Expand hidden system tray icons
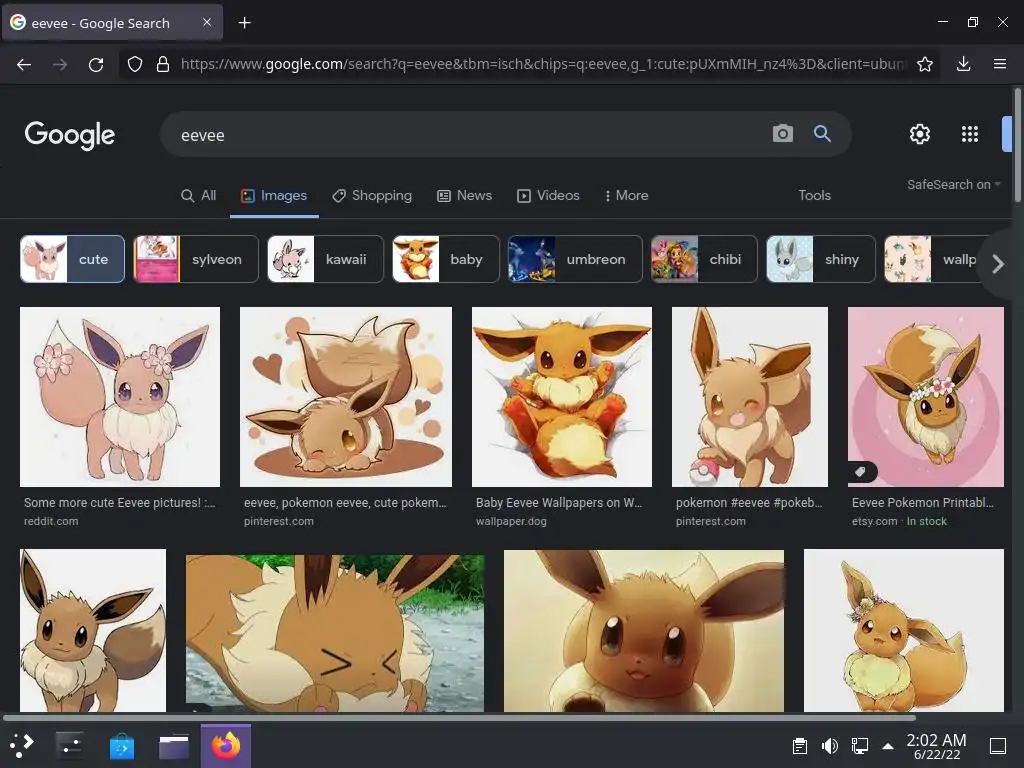The width and height of the screenshot is (1024, 768). tap(888, 746)
